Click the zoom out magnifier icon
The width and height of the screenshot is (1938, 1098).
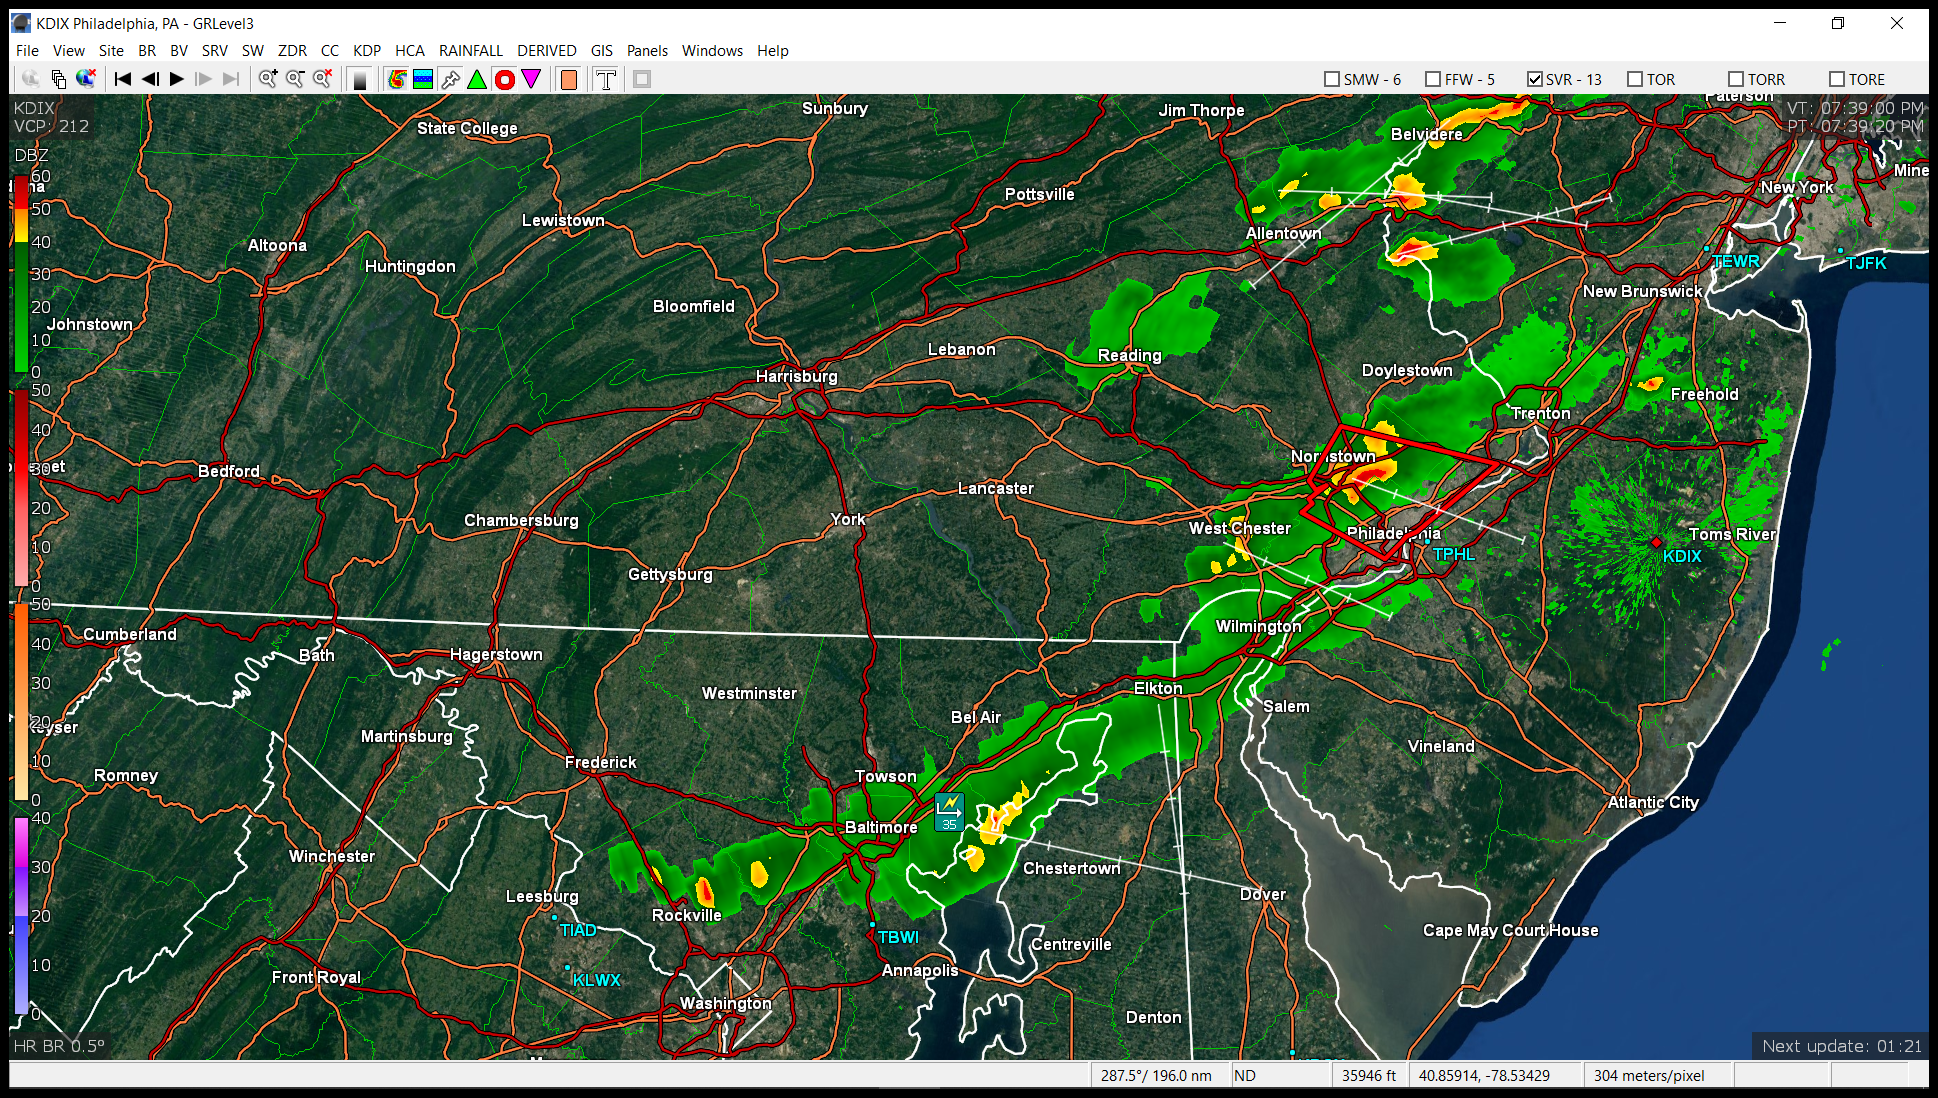(x=295, y=79)
